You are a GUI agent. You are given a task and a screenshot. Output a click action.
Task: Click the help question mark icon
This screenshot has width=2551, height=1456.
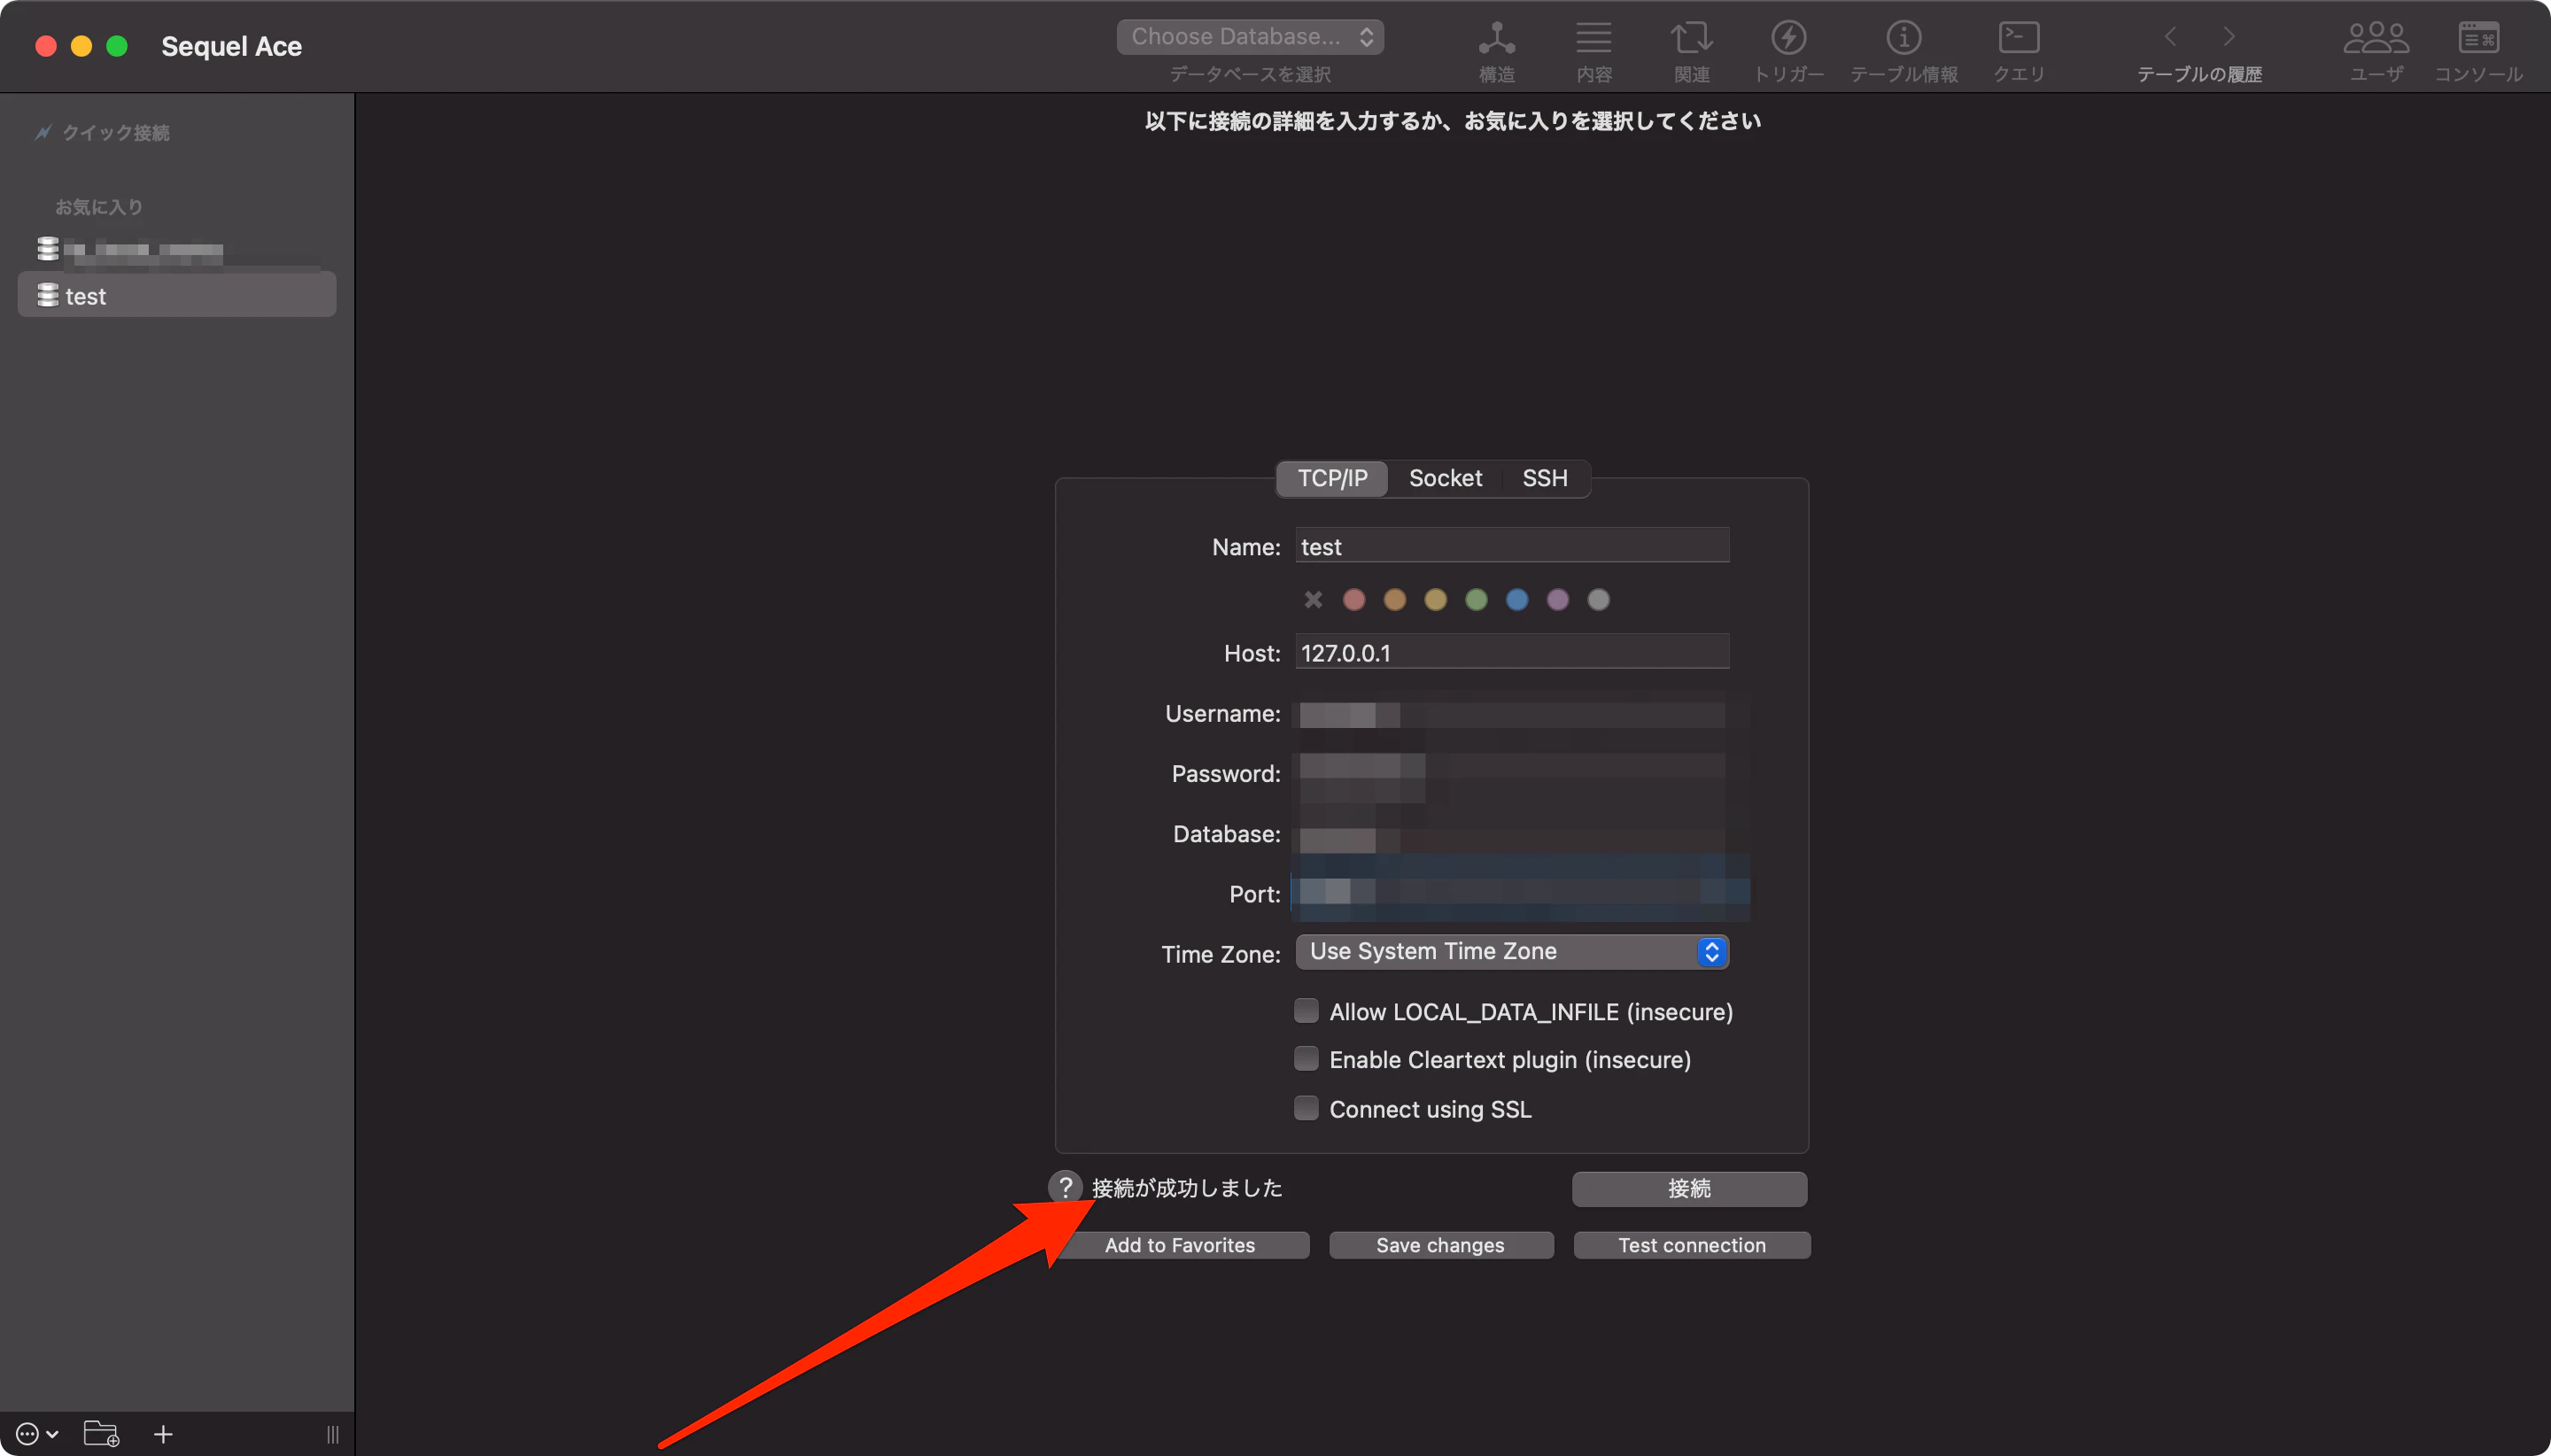pyautogui.click(x=1065, y=1187)
